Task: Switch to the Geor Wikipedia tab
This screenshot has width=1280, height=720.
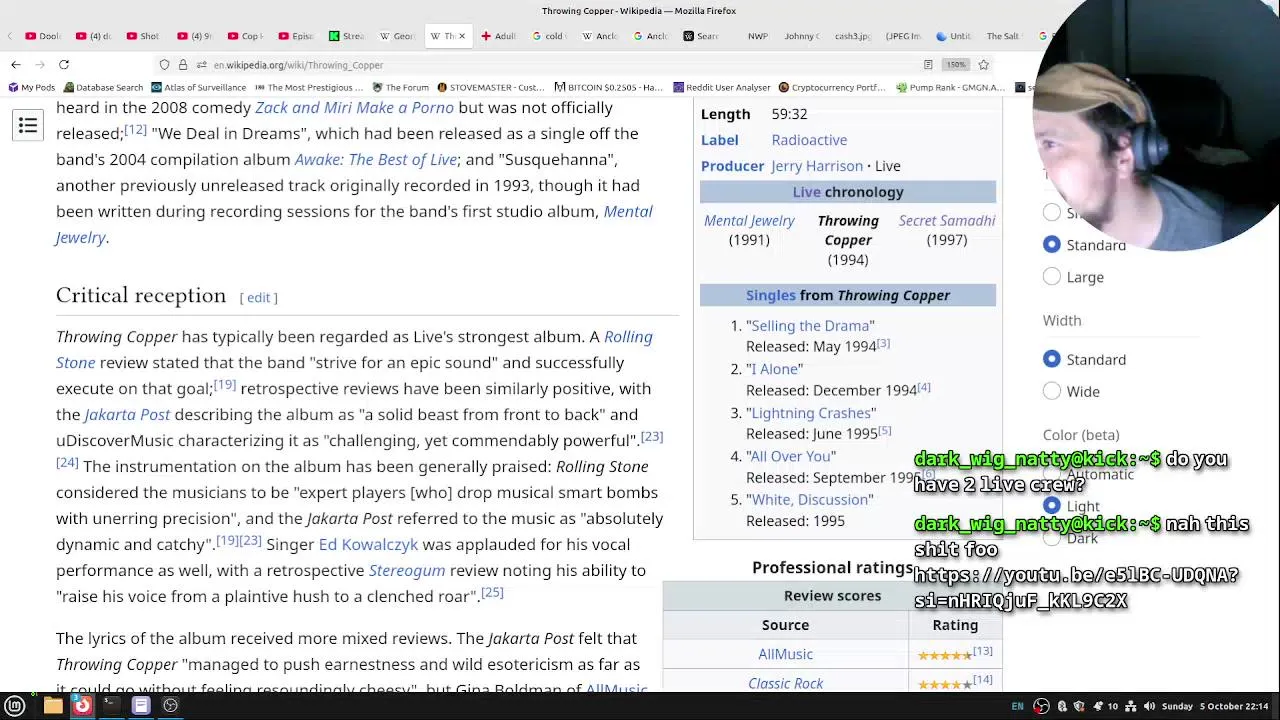Action: pyautogui.click(x=396, y=36)
